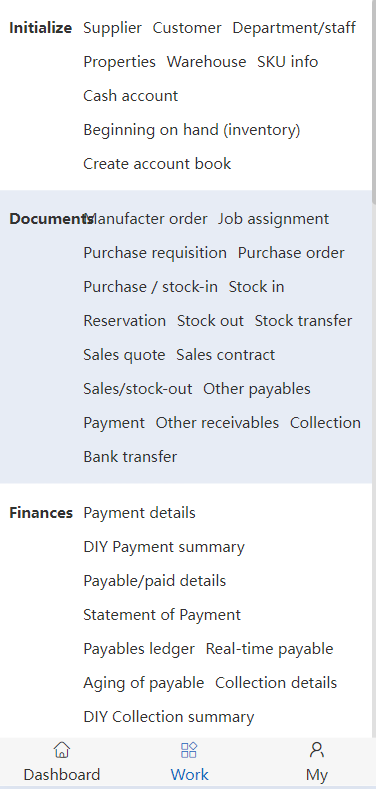376x789 pixels.
Task: Choose Sales contract
Action: (225, 355)
